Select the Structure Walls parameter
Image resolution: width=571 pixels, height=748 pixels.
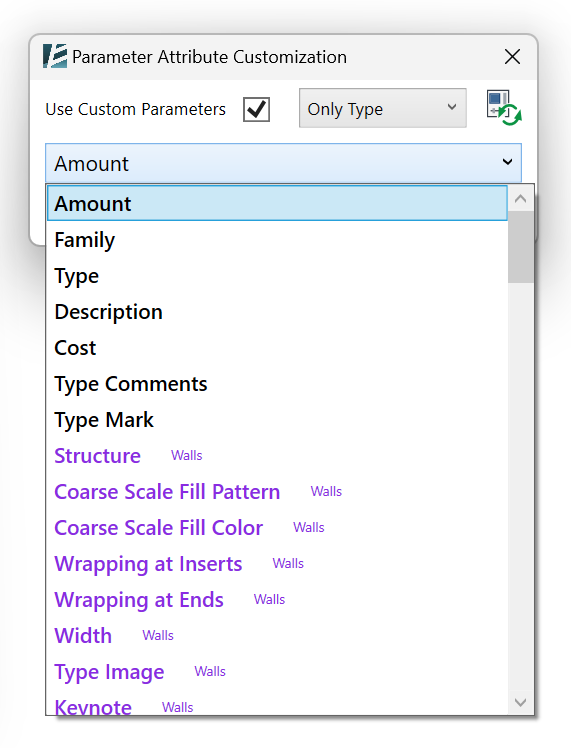[x=277, y=456]
